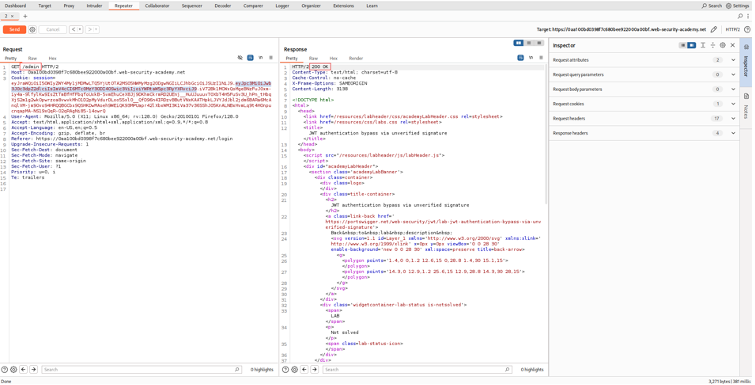Select request Hex view tab
The height and width of the screenshot is (385, 755).
click(x=52, y=58)
